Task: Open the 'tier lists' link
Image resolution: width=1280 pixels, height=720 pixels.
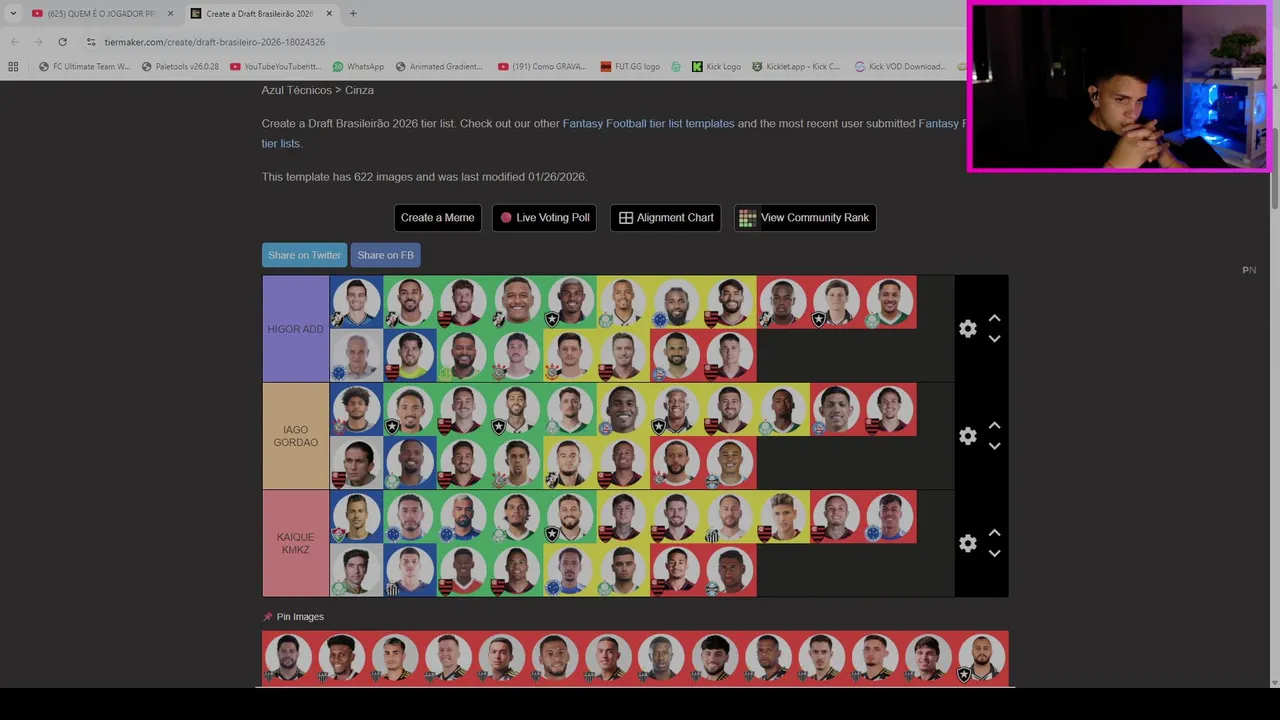Action: [280, 144]
